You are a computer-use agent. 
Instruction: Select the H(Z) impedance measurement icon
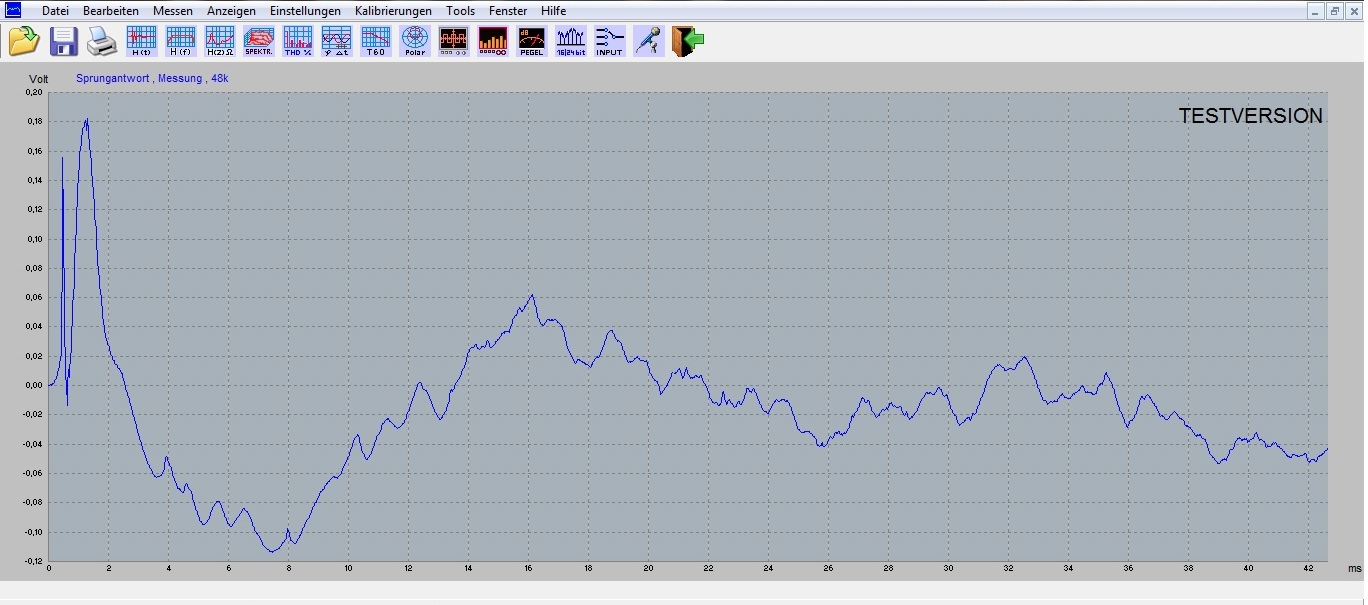[220, 41]
